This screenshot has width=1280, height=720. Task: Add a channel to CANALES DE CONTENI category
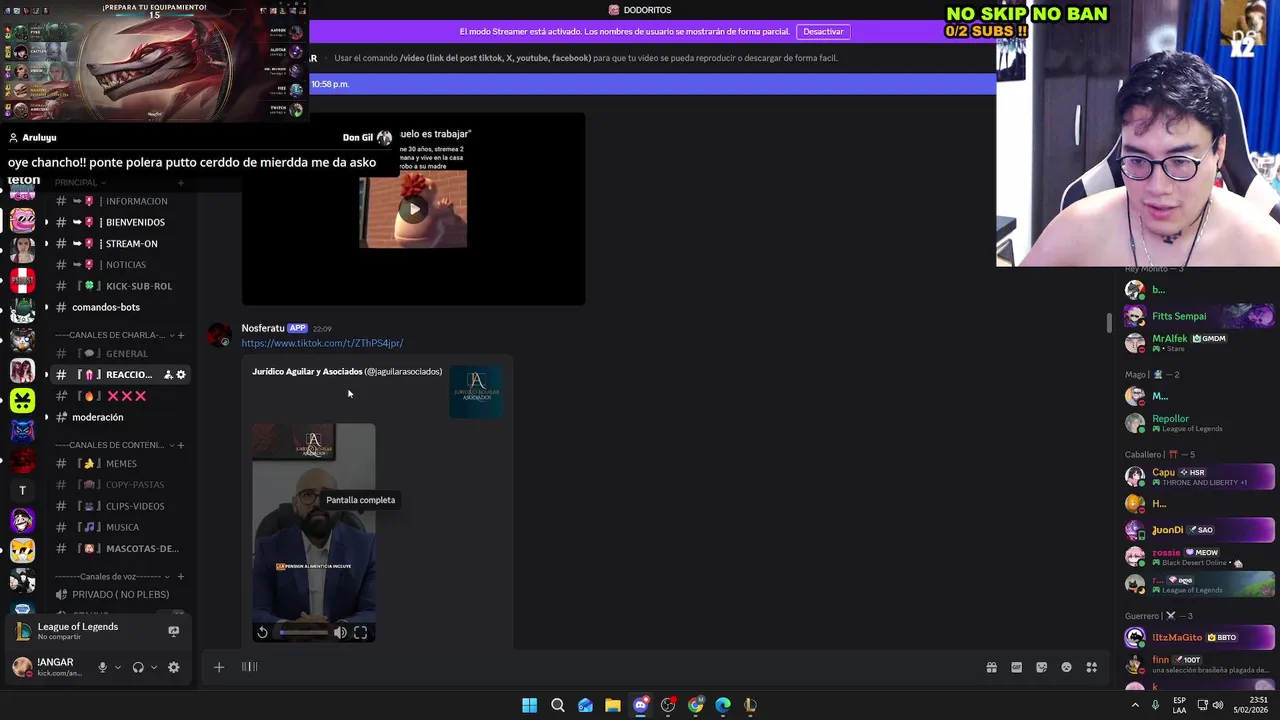click(181, 445)
